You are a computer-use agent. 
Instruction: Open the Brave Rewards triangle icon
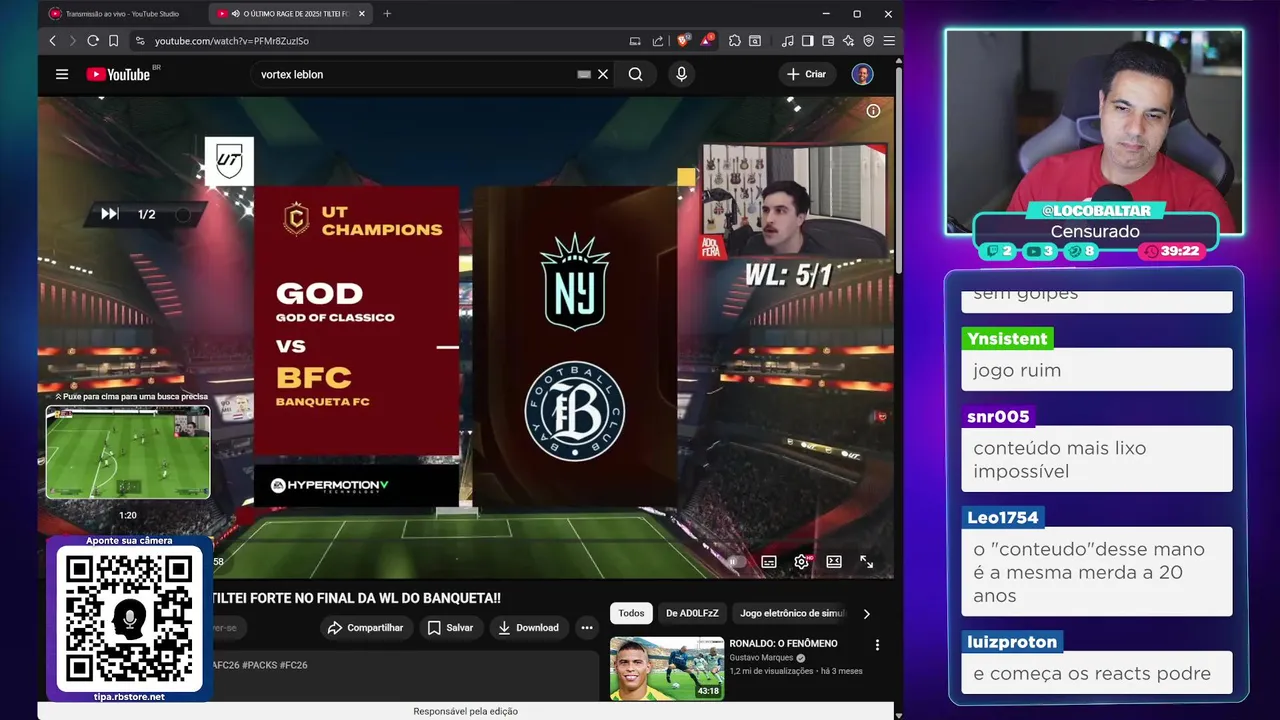click(707, 41)
